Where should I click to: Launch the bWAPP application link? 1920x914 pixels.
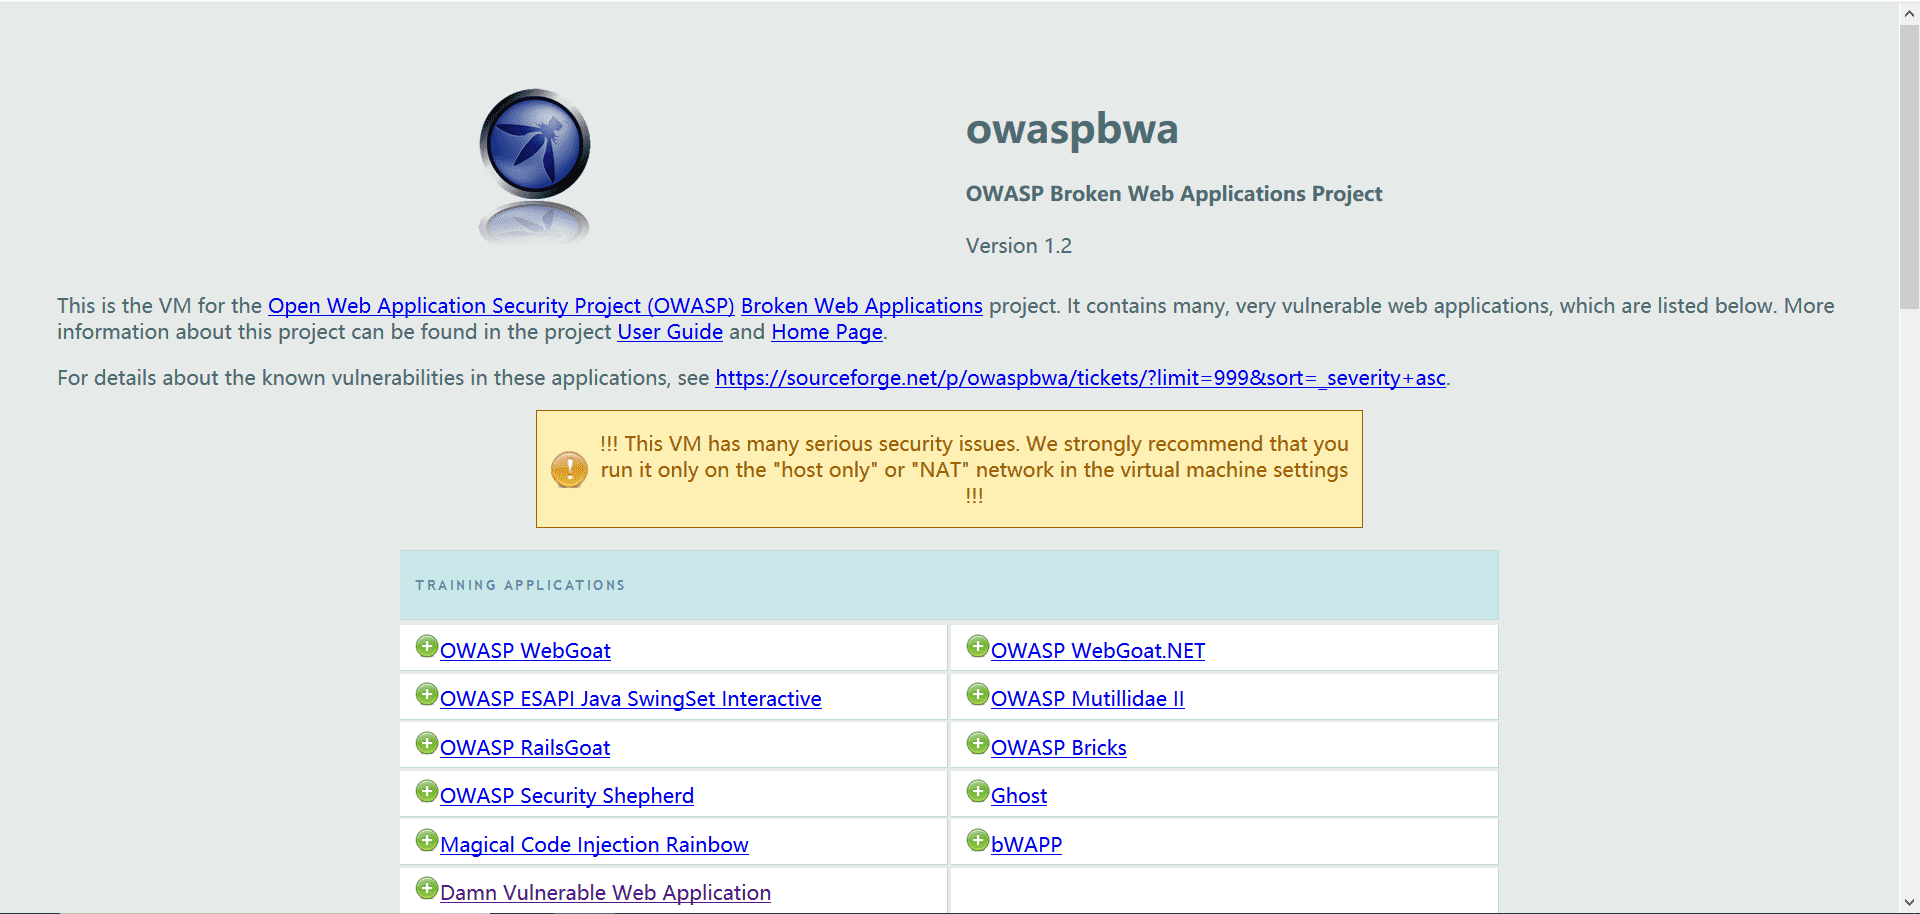click(x=1026, y=845)
